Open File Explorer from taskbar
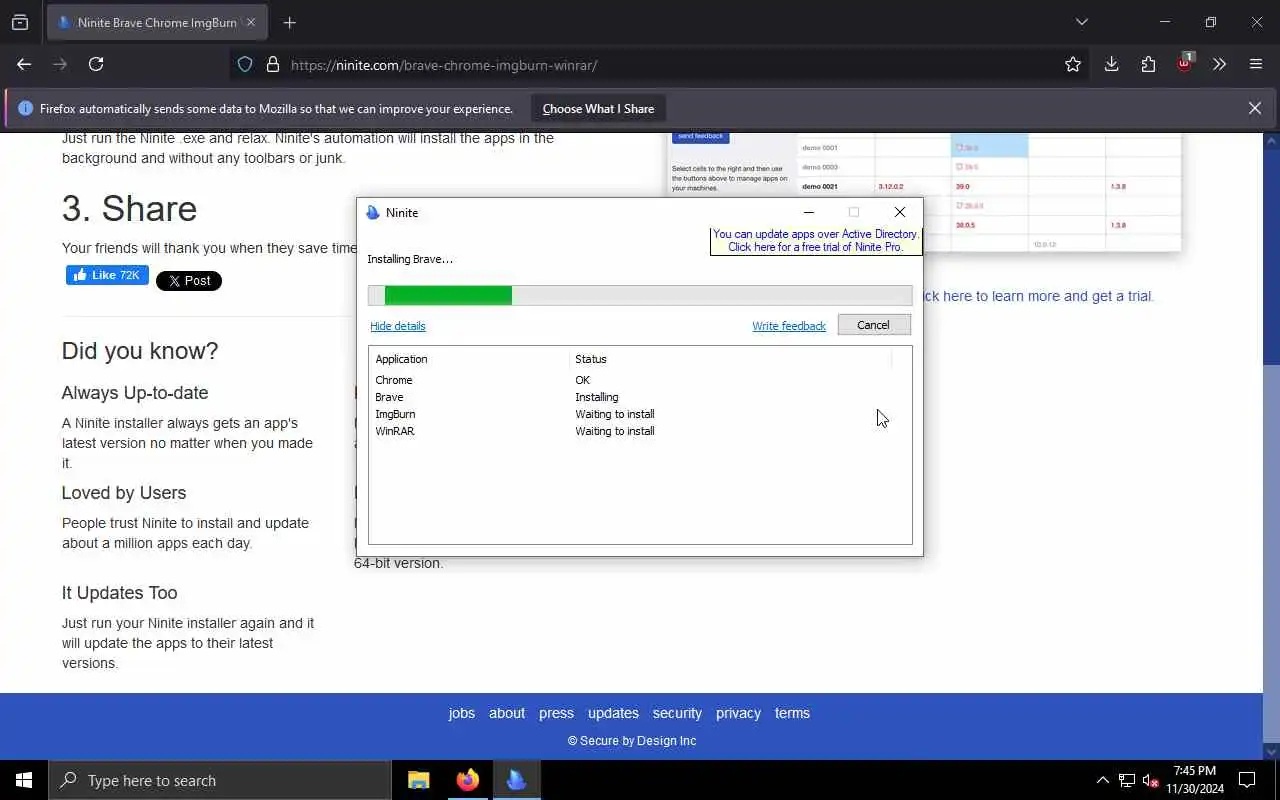This screenshot has height=800, width=1280. [x=419, y=780]
